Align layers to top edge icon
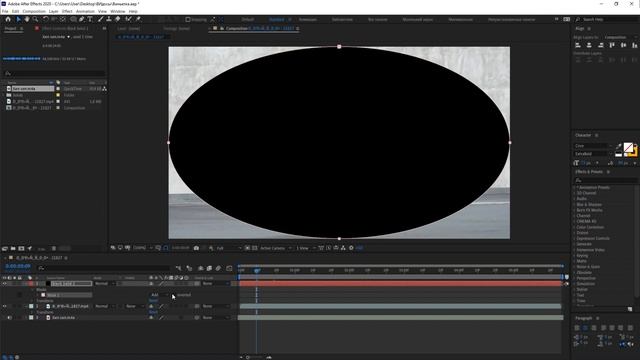 612,45
